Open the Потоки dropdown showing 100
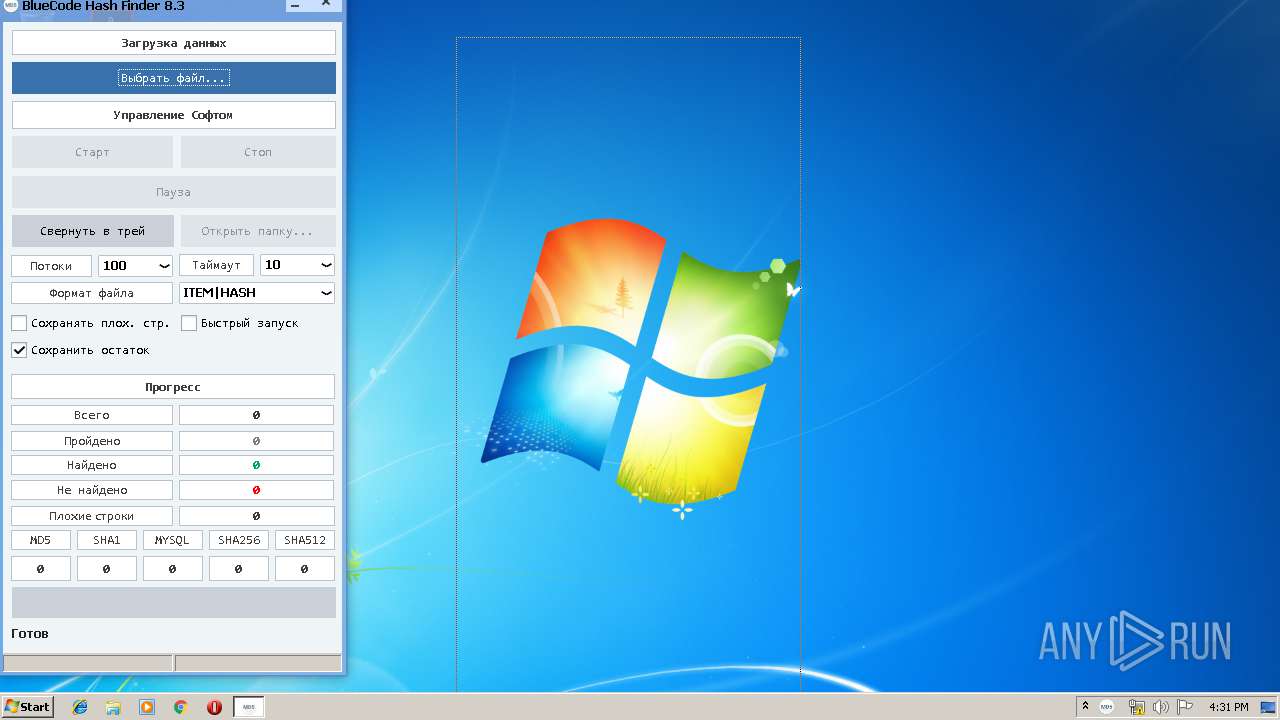1280x720 pixels. click(x=136, y=265)
